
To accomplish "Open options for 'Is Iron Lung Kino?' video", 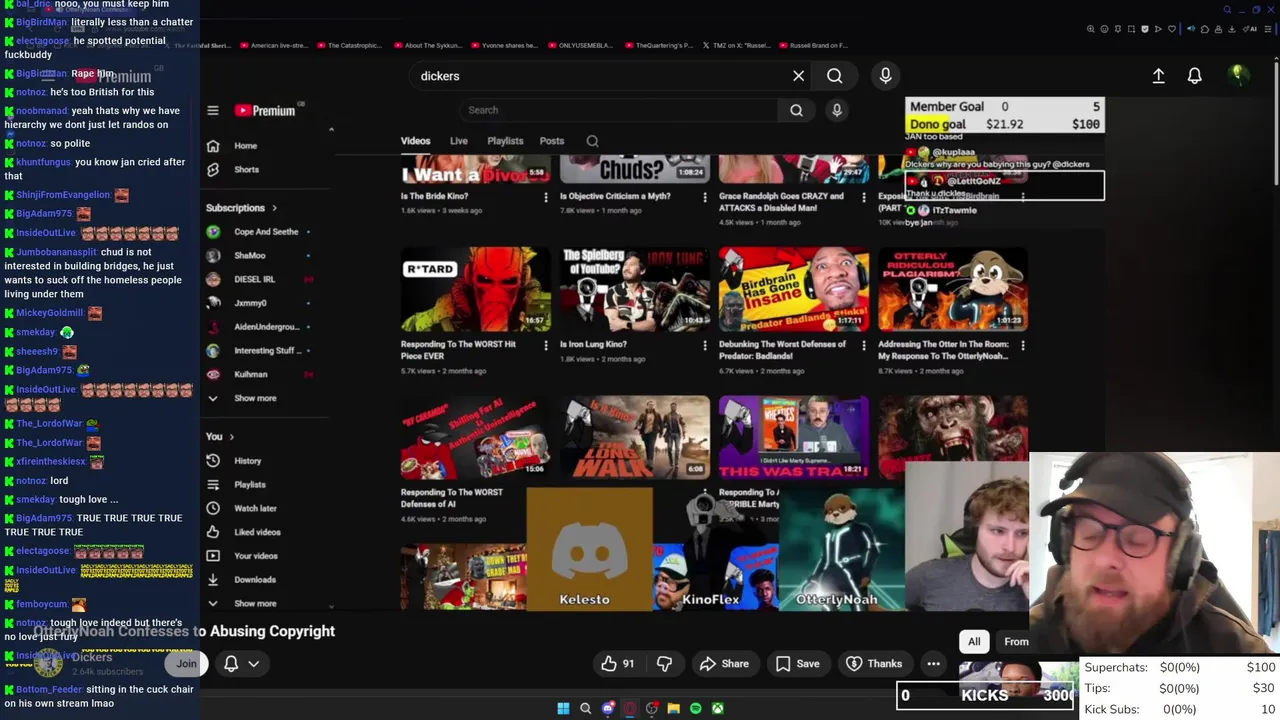I will point(705,346).
